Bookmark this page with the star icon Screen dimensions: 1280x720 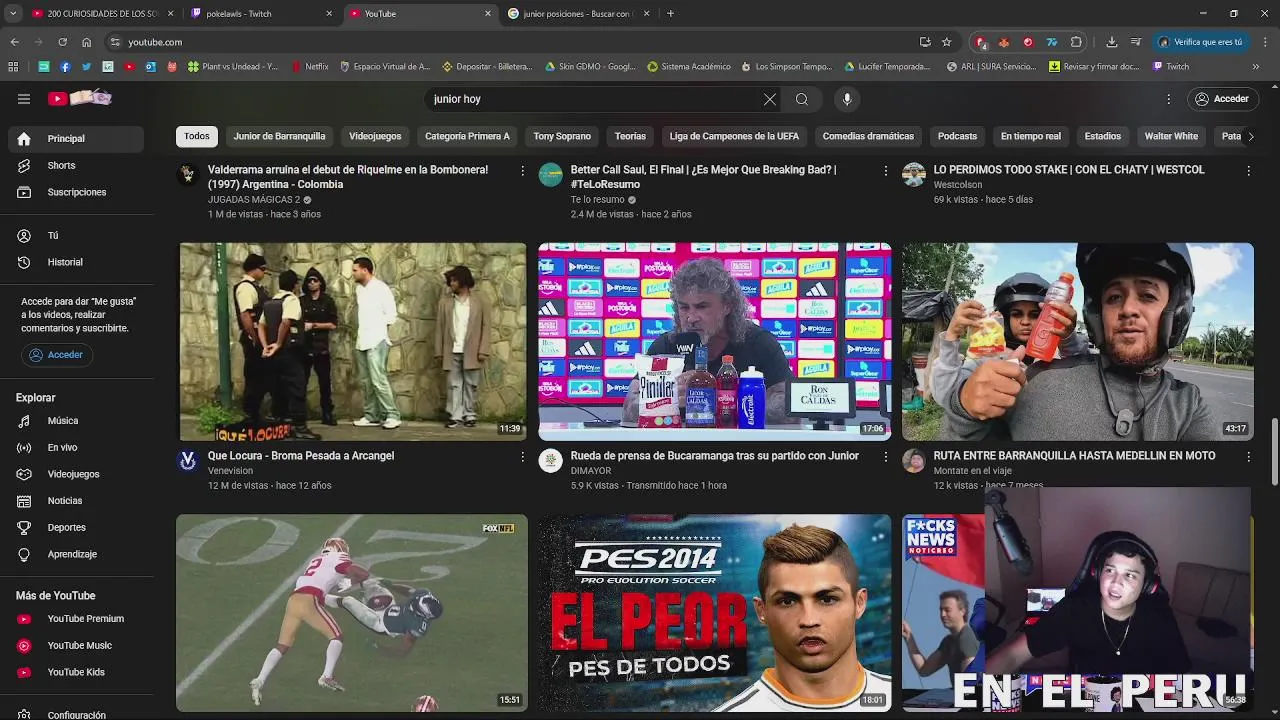point(946,42)
